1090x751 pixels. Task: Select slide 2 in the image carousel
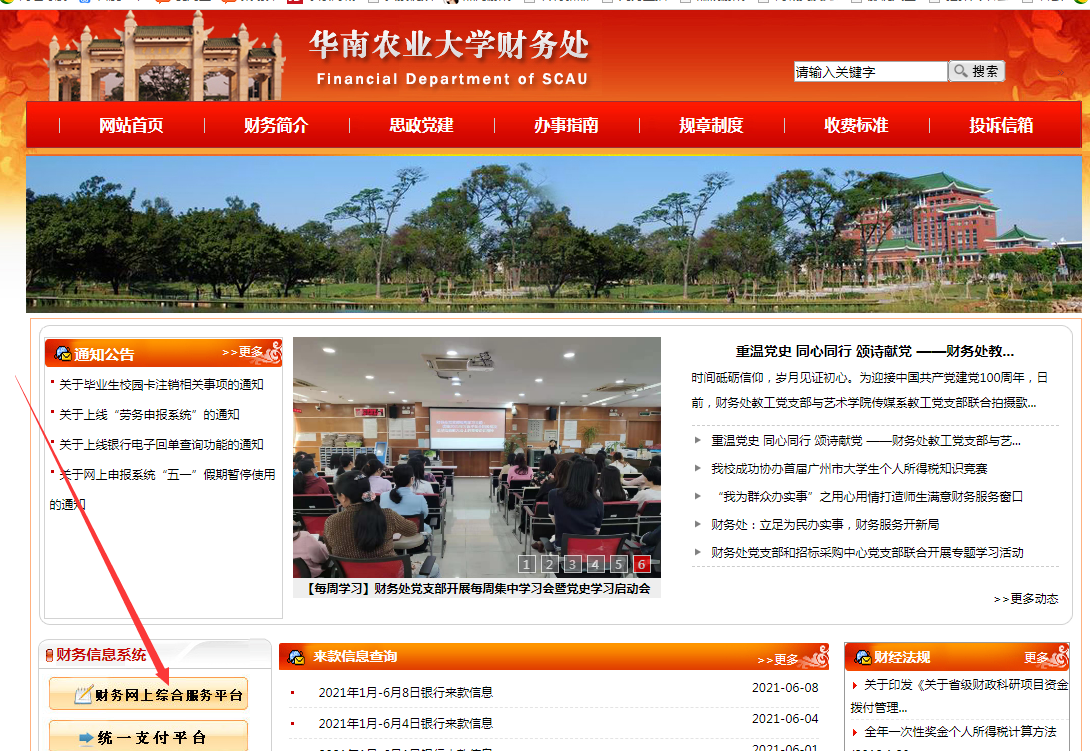pyautogui.click(x=549, y=564)
